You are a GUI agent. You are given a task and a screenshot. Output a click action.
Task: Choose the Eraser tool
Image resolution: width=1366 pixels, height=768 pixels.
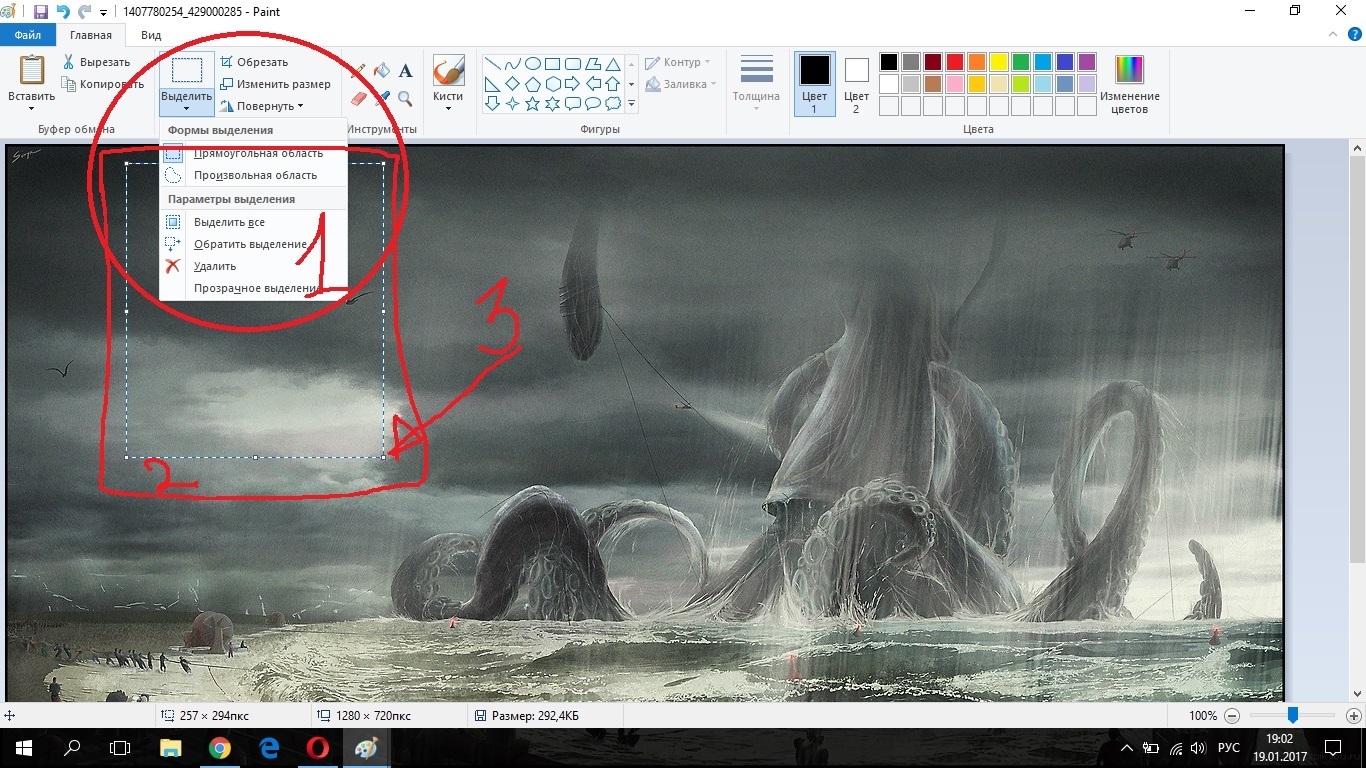[x=359, y=98]
